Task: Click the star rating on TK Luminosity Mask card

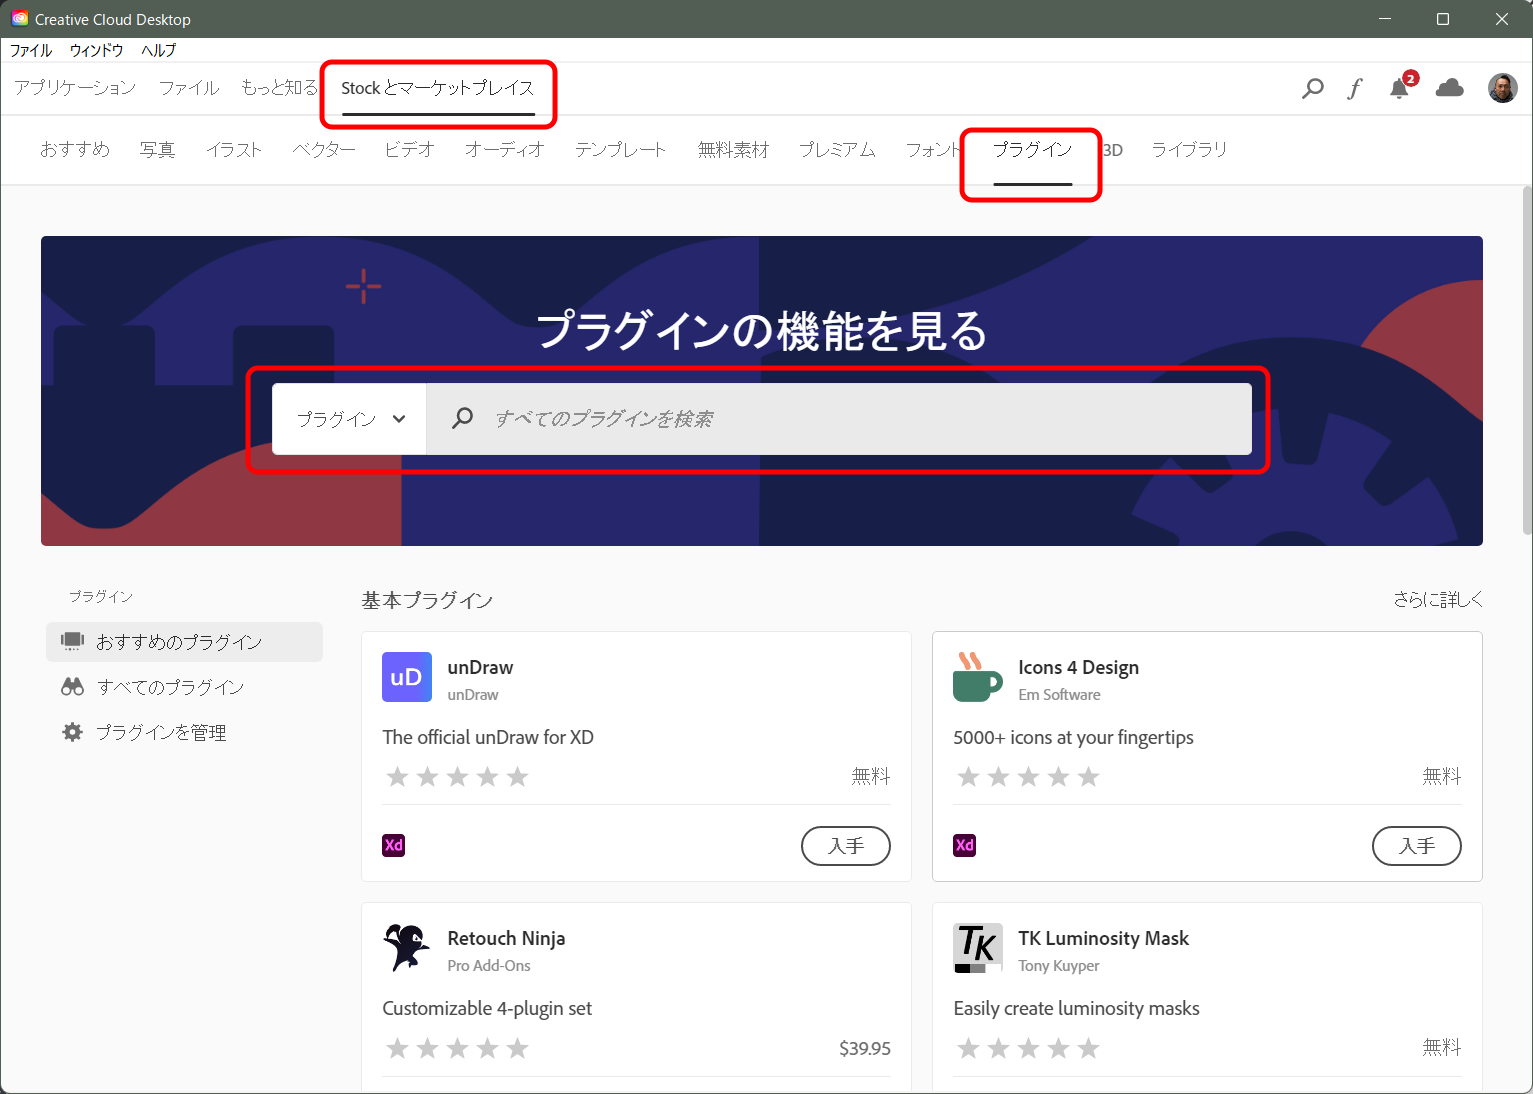Action: pyautogui.click(x=1028, y=1048)
